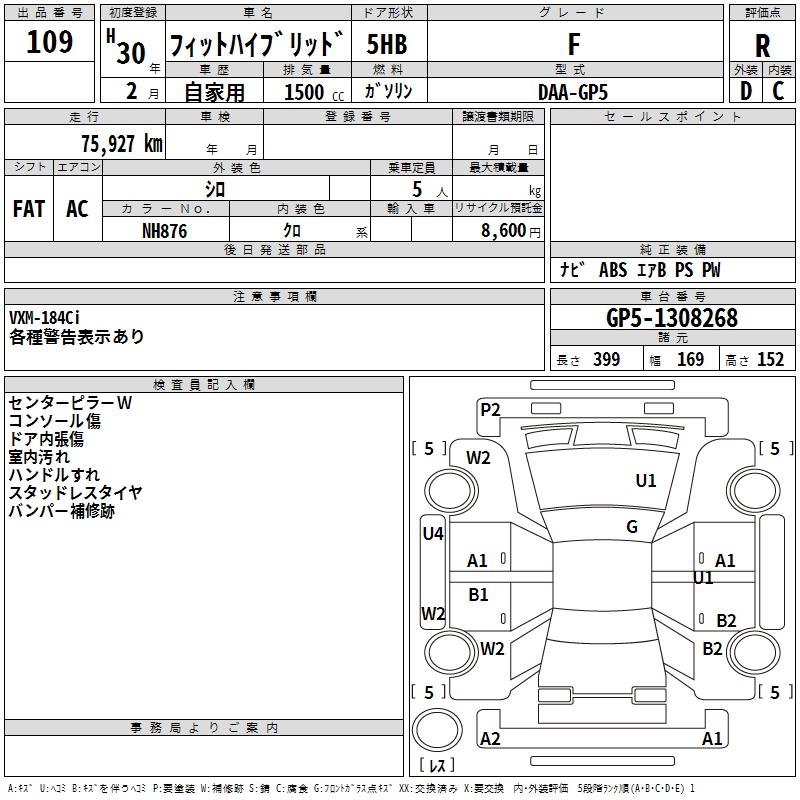Viewport: 800px width, 800px height.
Task: Select the バンパー補修跡 inspector note
Action: [62, 511]
